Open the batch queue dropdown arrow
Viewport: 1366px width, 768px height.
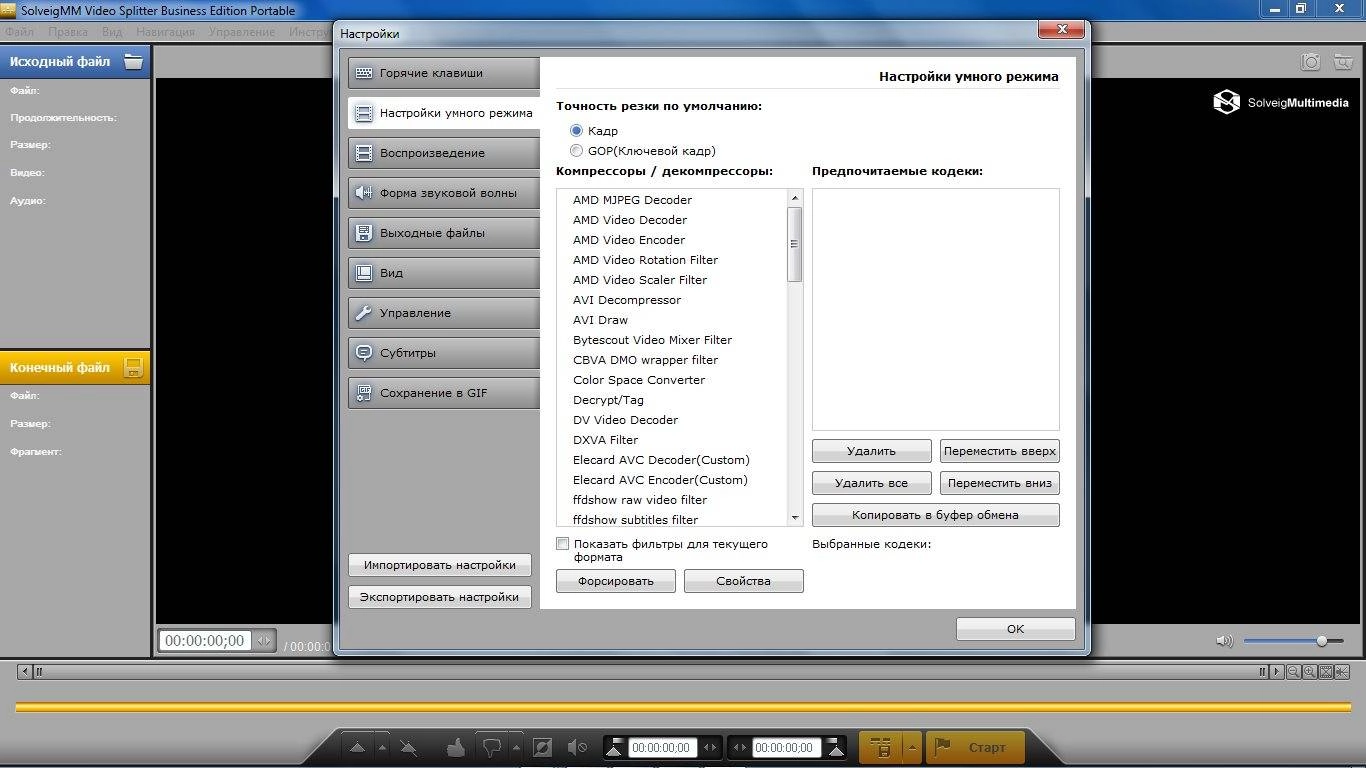[x=912, y=747]
